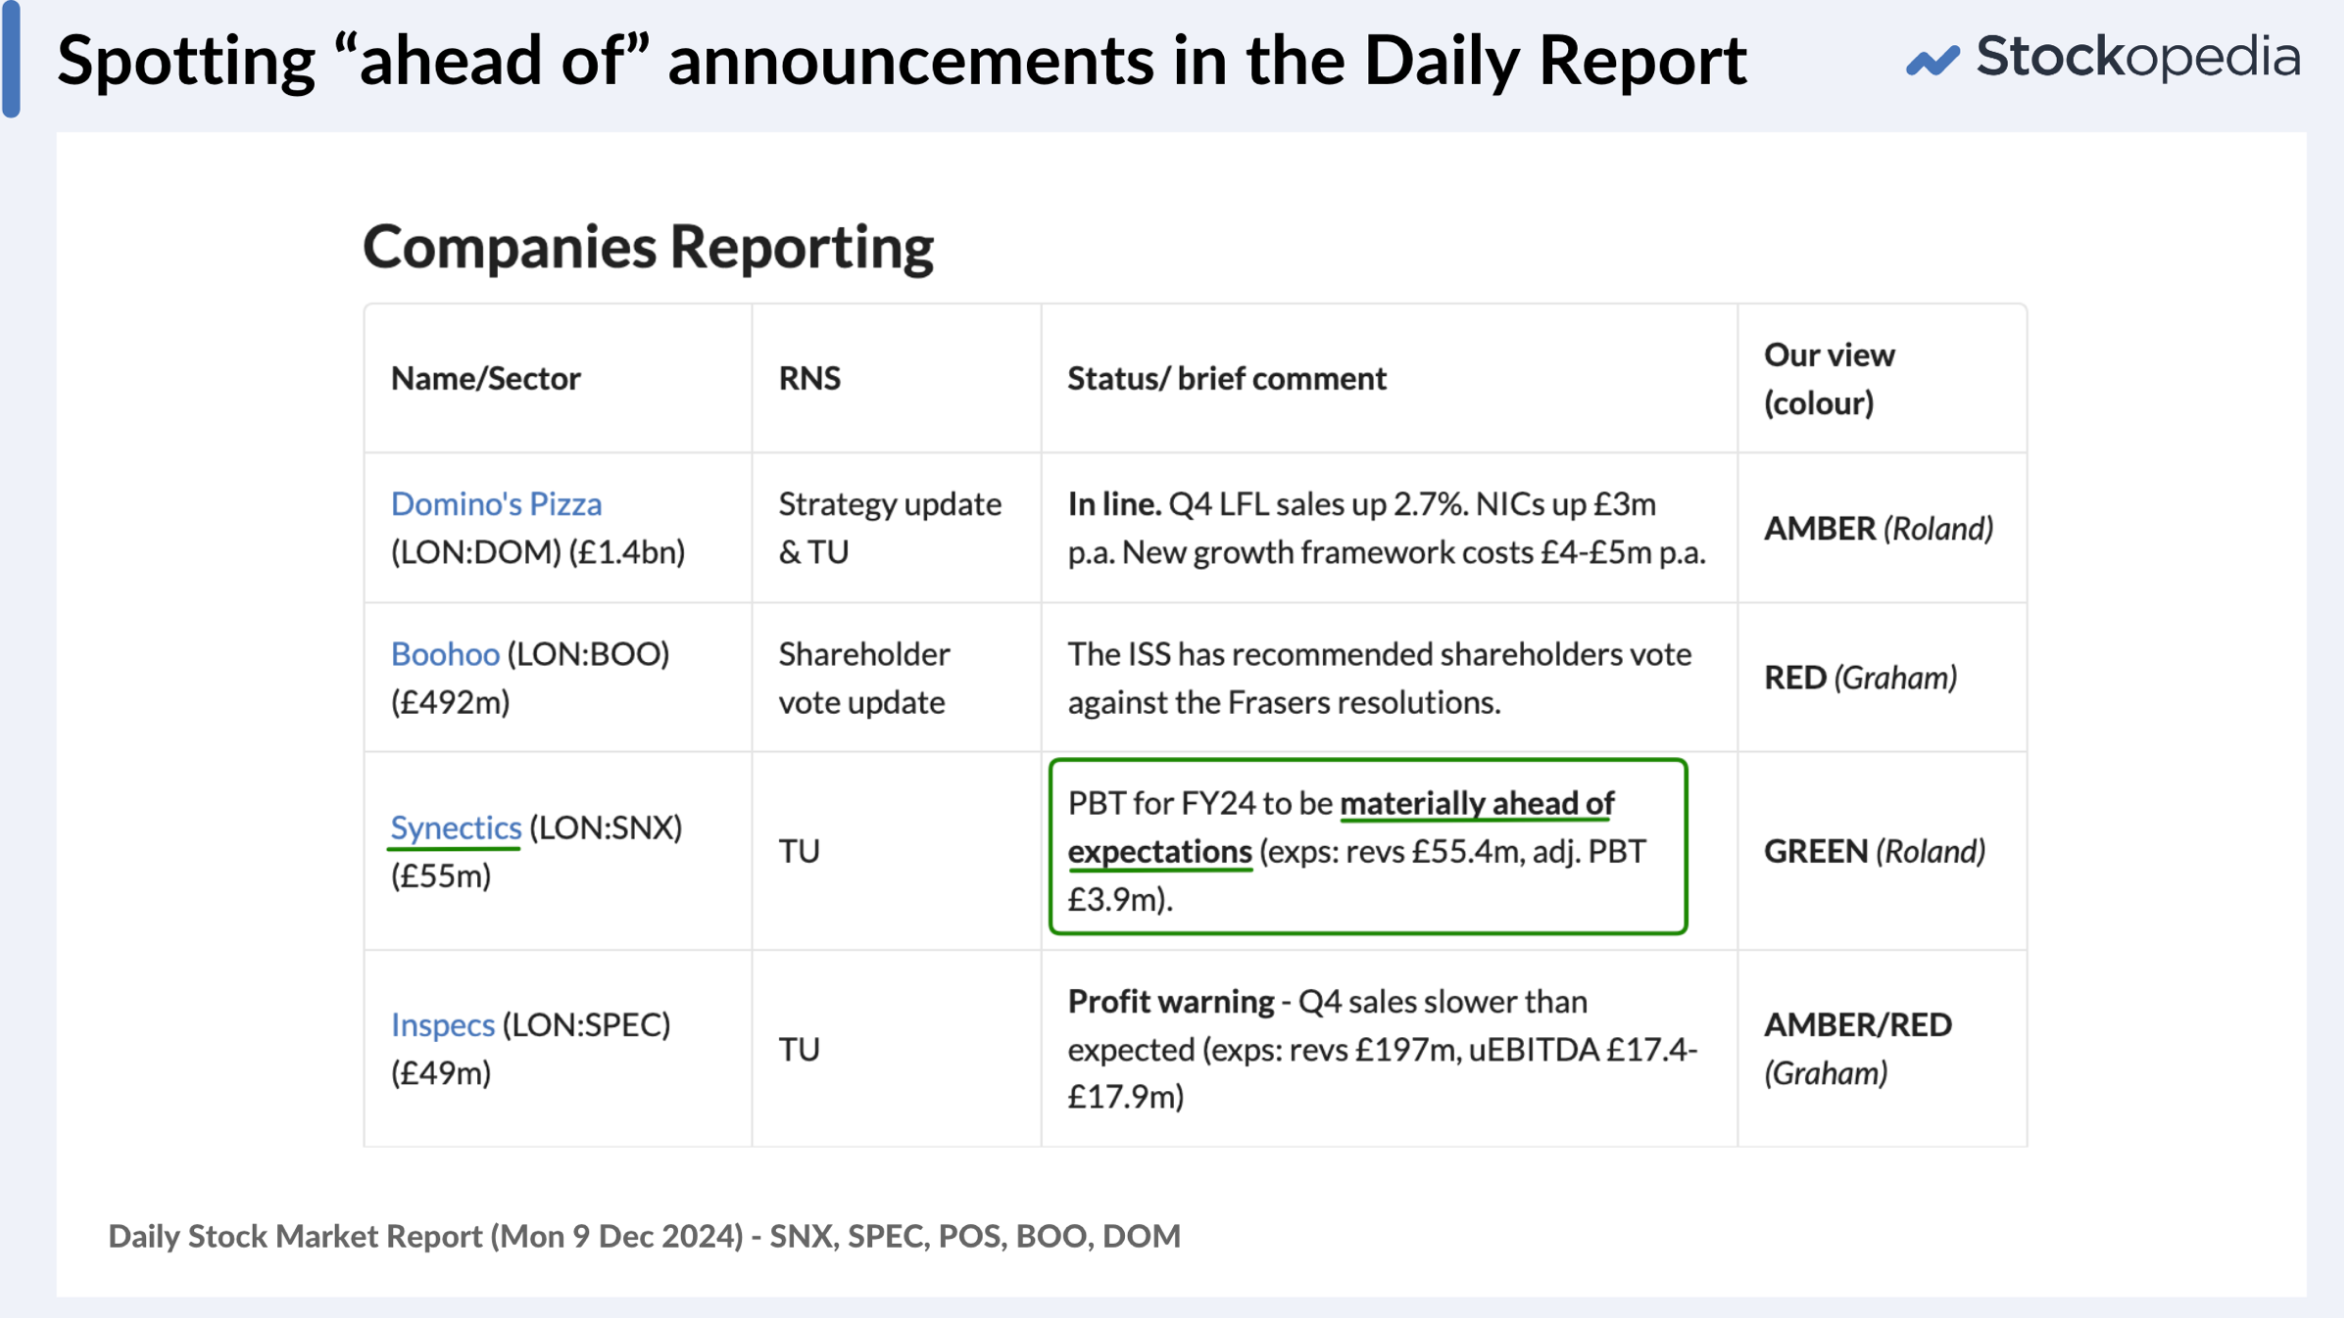Click the Companies Reporting heading
Viewport: 2344px width, 1318px height.
tap(648, 246)
